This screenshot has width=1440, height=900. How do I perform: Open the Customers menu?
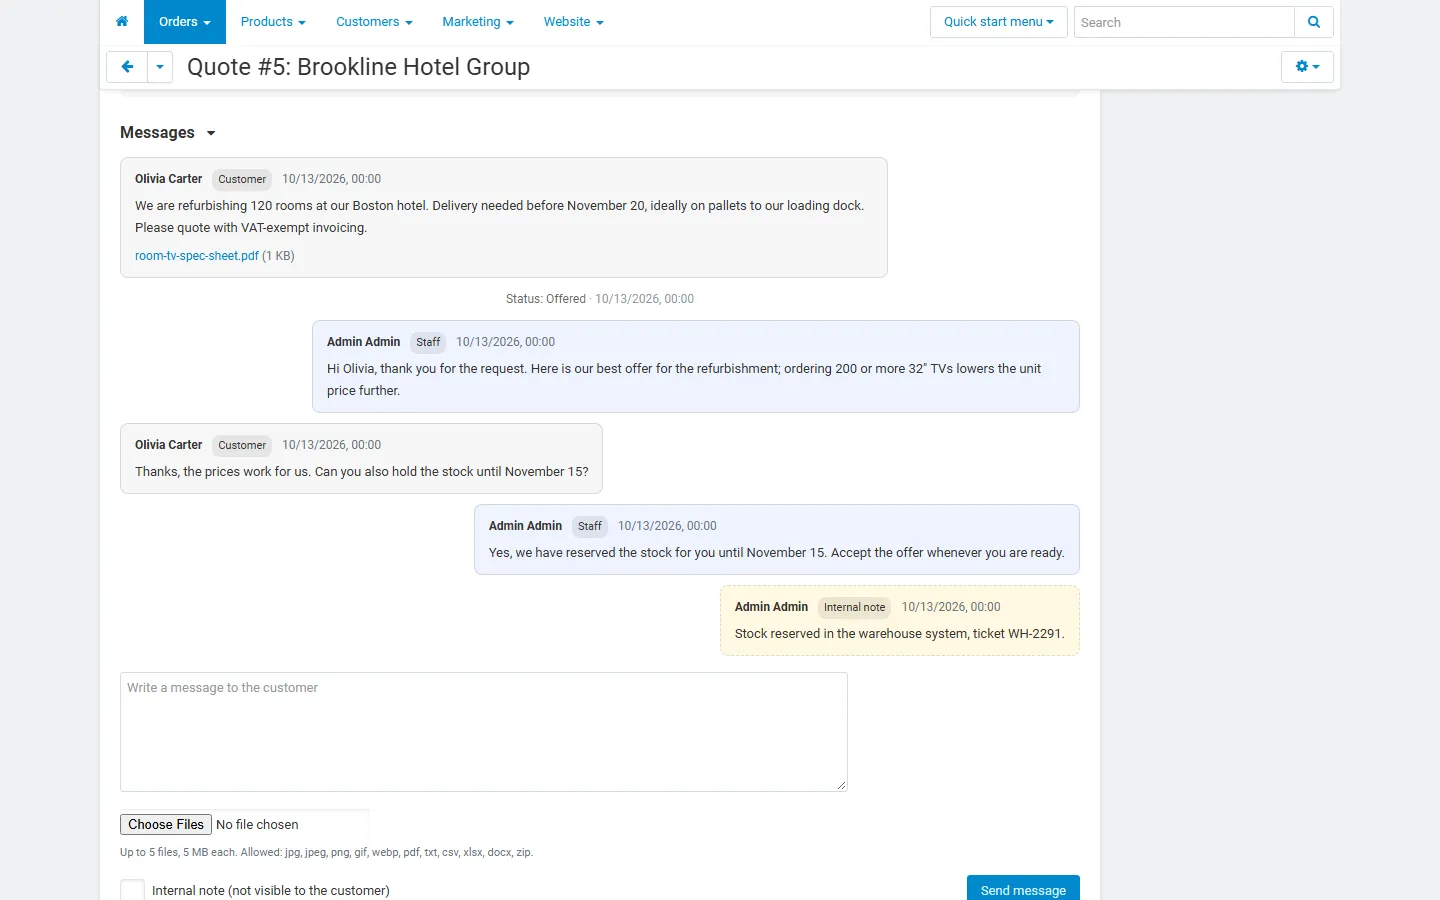click(374, 22)
